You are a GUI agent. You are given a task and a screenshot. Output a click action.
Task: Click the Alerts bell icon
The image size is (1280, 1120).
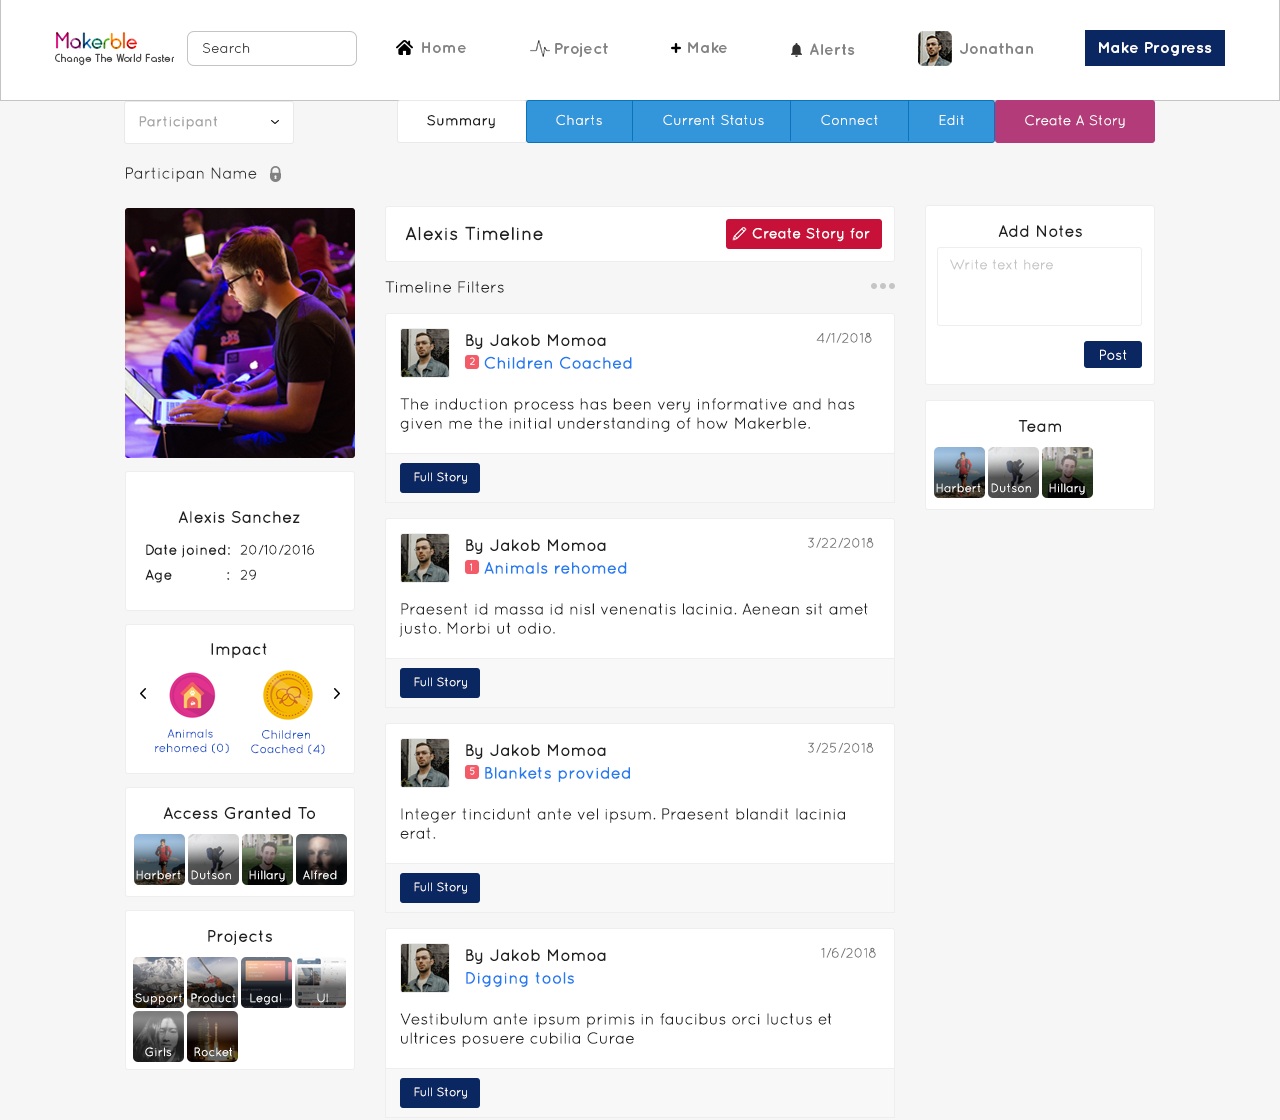coord(796,50)
